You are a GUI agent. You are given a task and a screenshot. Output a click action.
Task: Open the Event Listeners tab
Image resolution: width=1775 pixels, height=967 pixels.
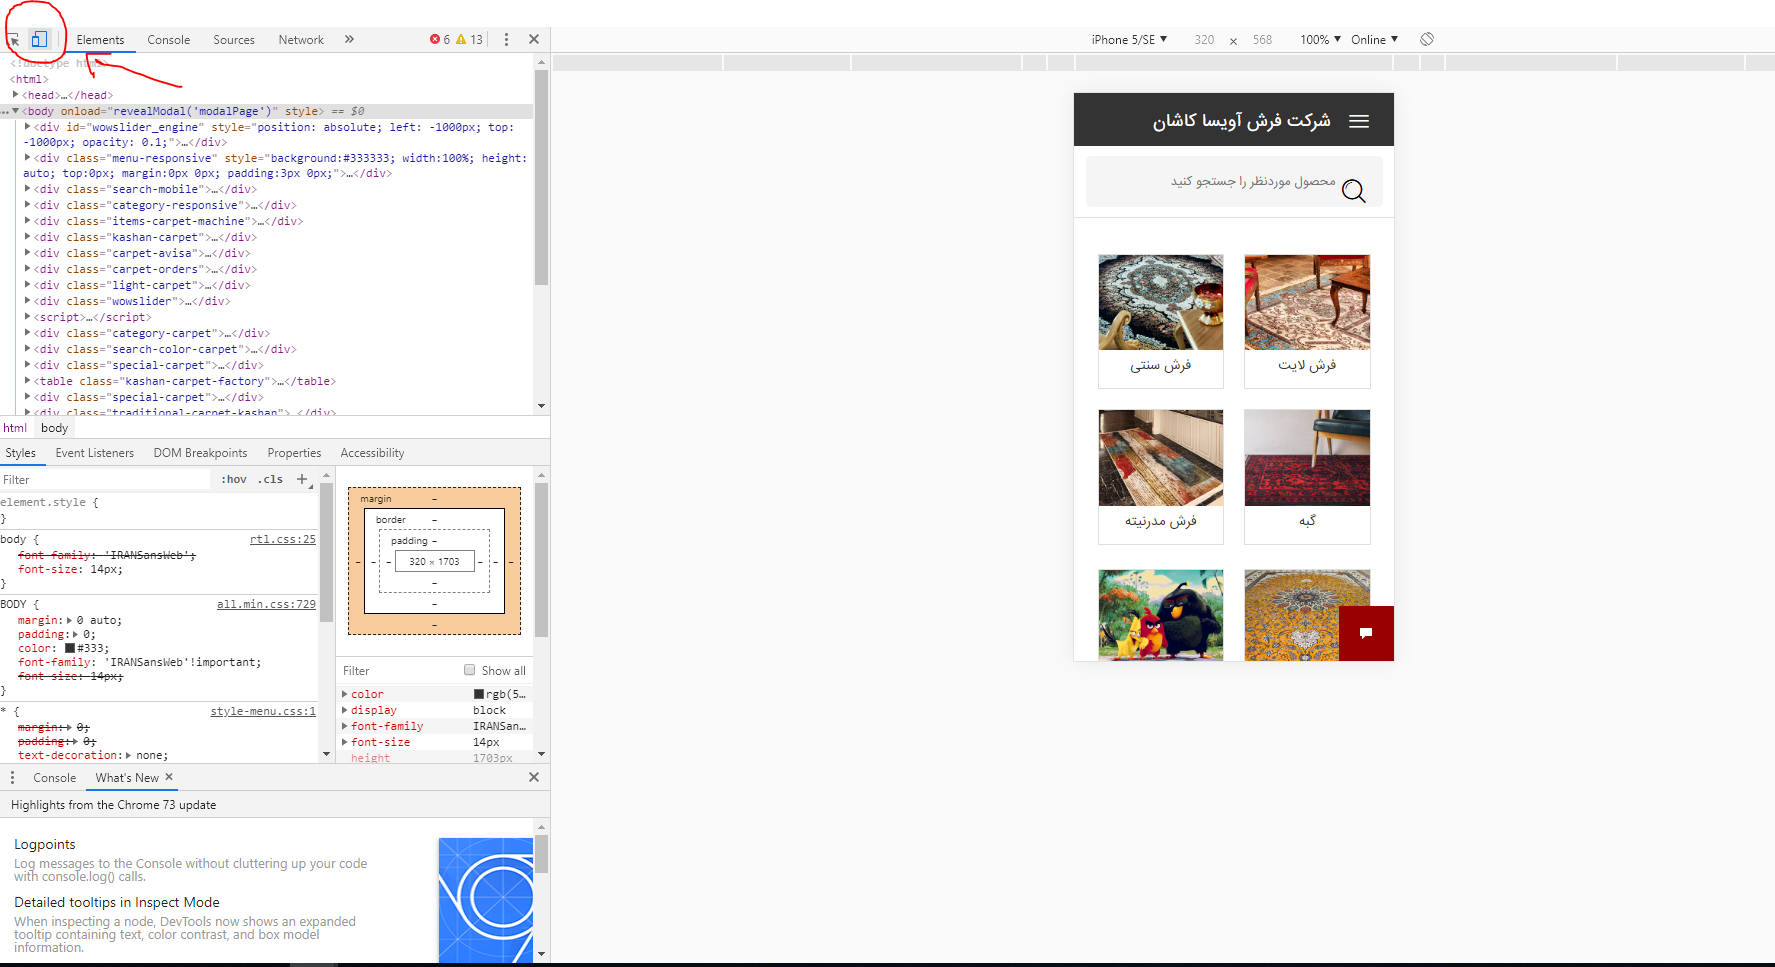95,453
